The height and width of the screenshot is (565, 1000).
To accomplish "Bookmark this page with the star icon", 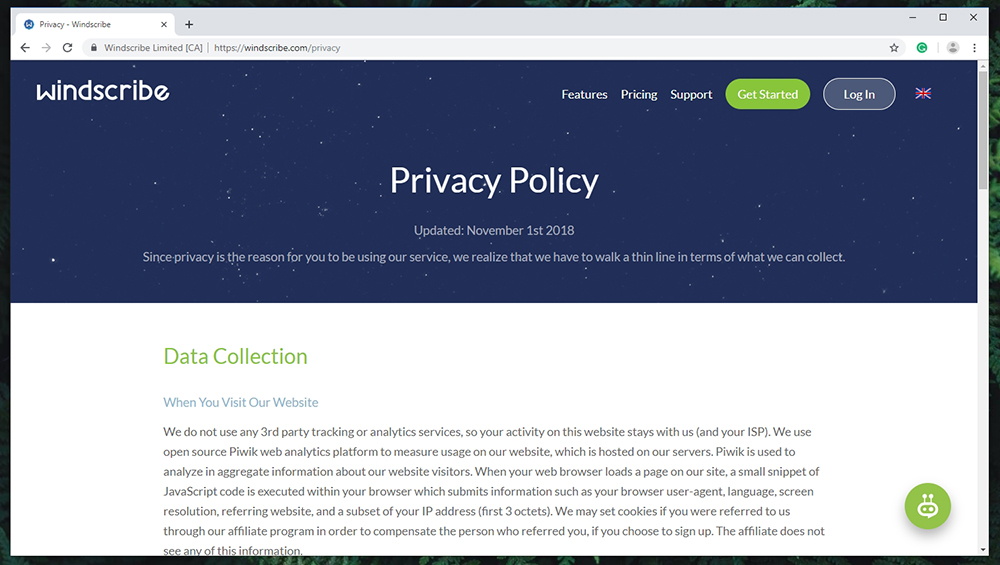I will (x=894, y=48).
